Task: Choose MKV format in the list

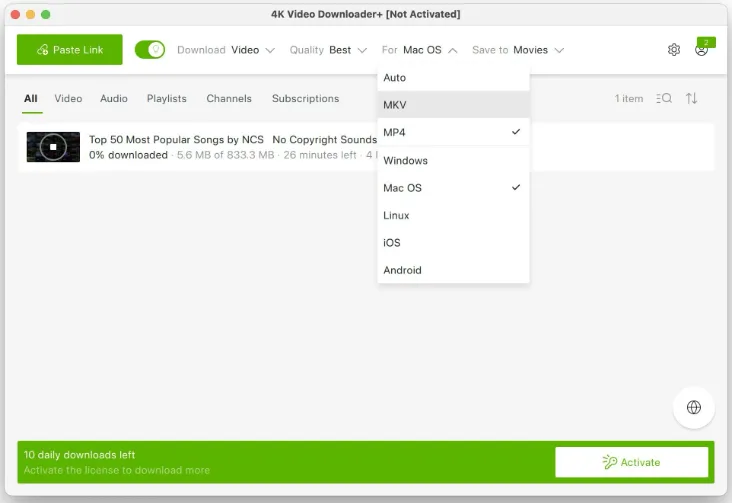Action: point(453,105)
